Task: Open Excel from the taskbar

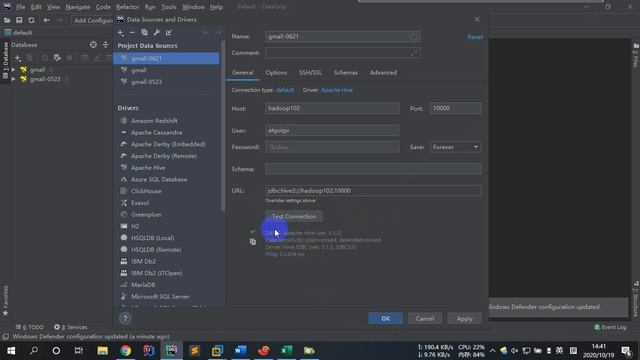Action: point(287,351)
